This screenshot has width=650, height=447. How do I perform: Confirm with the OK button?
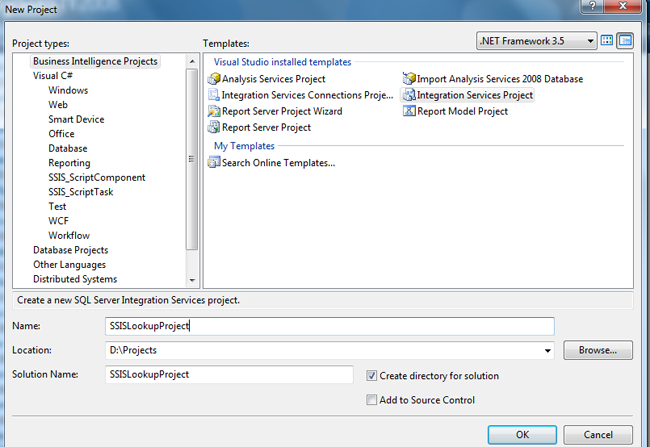click(522, 435)
